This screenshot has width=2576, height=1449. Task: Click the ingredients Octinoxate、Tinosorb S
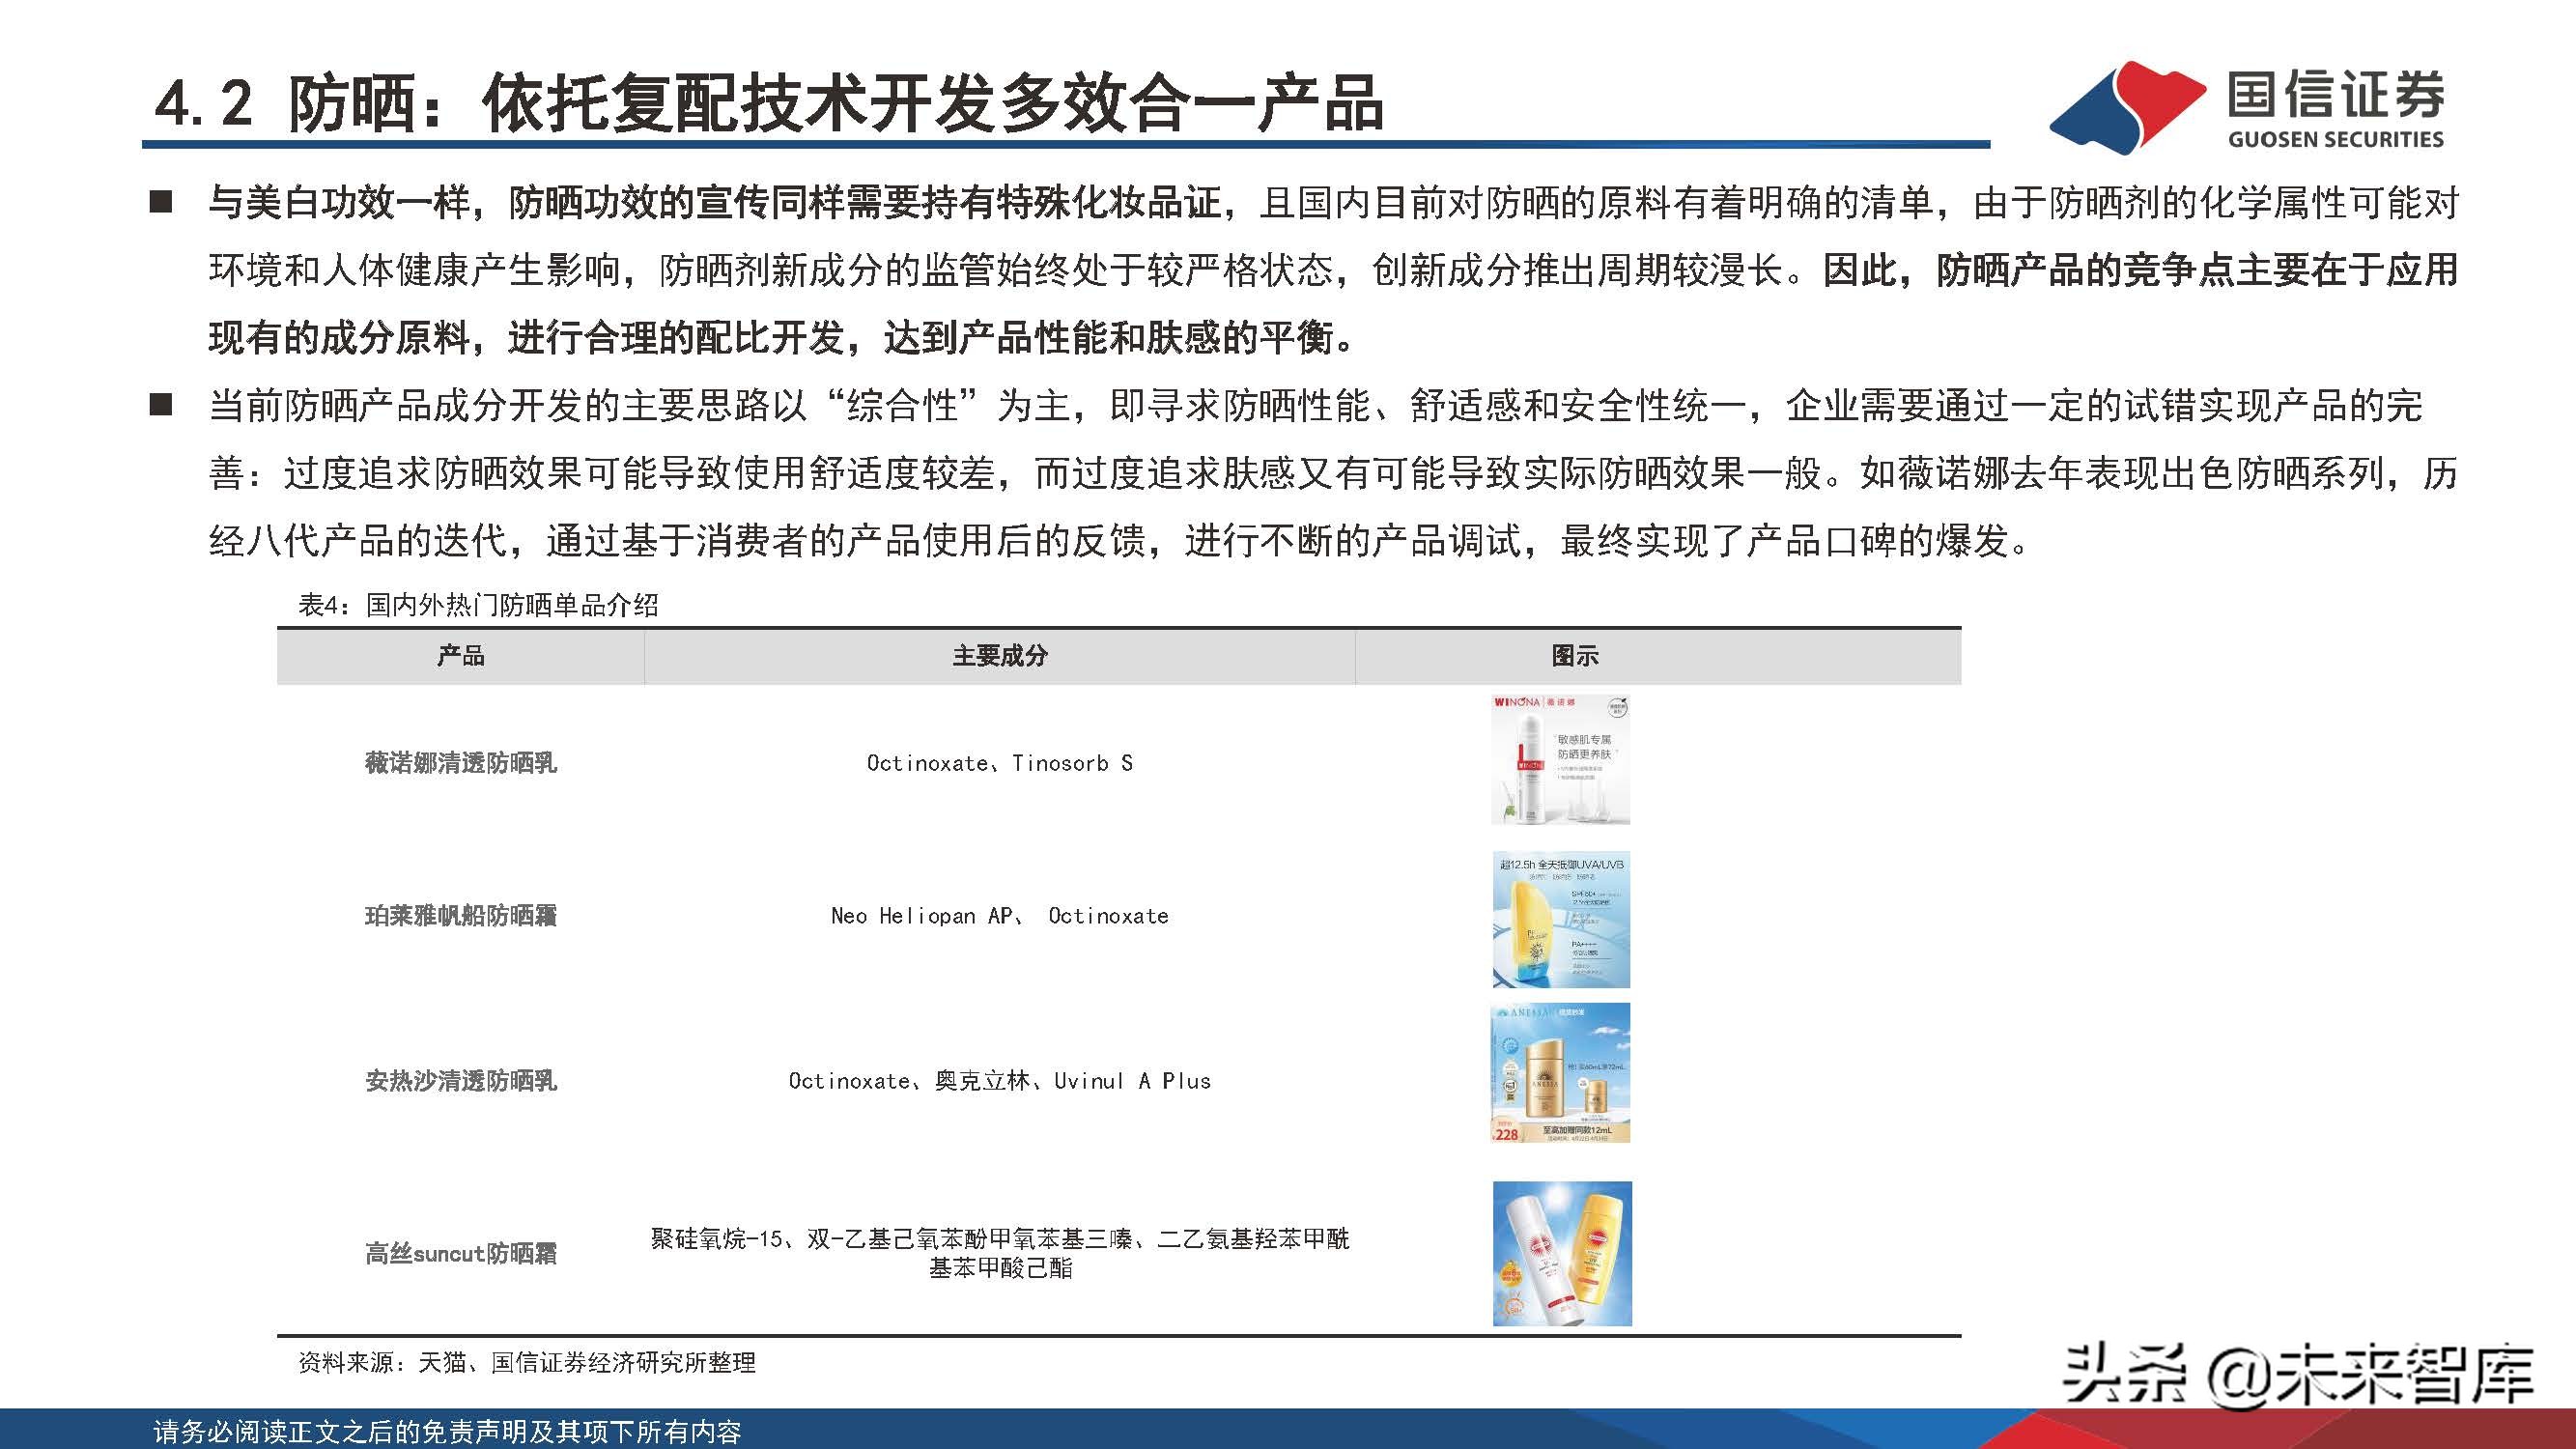(x=1000, y=763)
